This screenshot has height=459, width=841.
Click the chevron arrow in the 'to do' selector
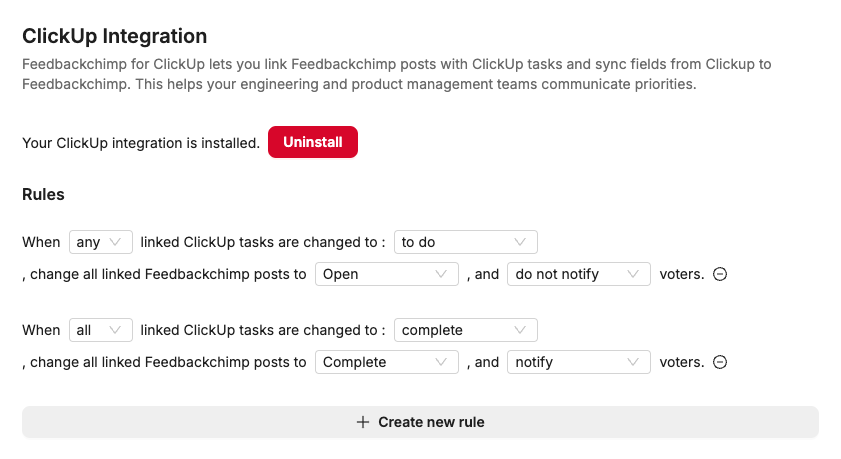pos(520,242)
